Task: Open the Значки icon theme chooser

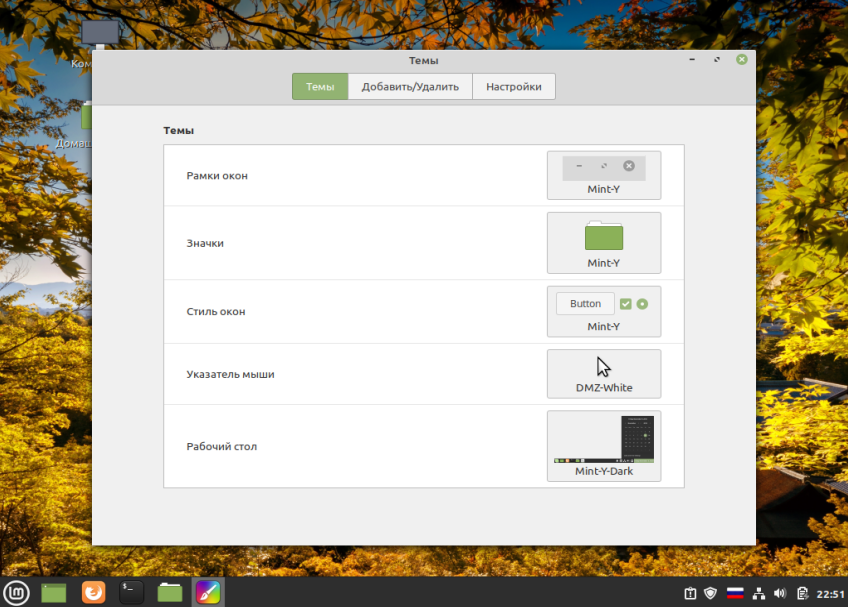Action: [604, 243]
